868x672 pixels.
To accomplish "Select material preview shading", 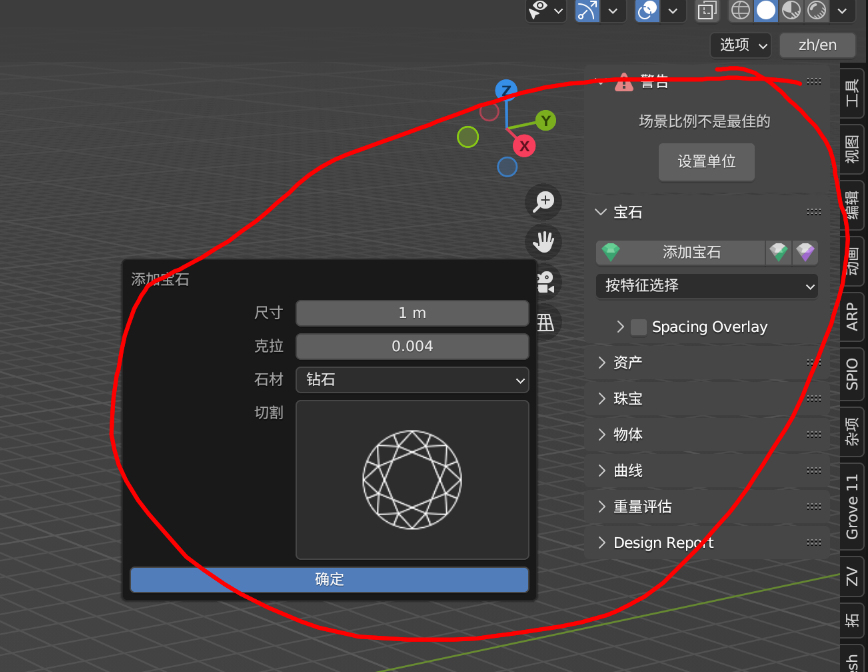I will click(792, 10).
